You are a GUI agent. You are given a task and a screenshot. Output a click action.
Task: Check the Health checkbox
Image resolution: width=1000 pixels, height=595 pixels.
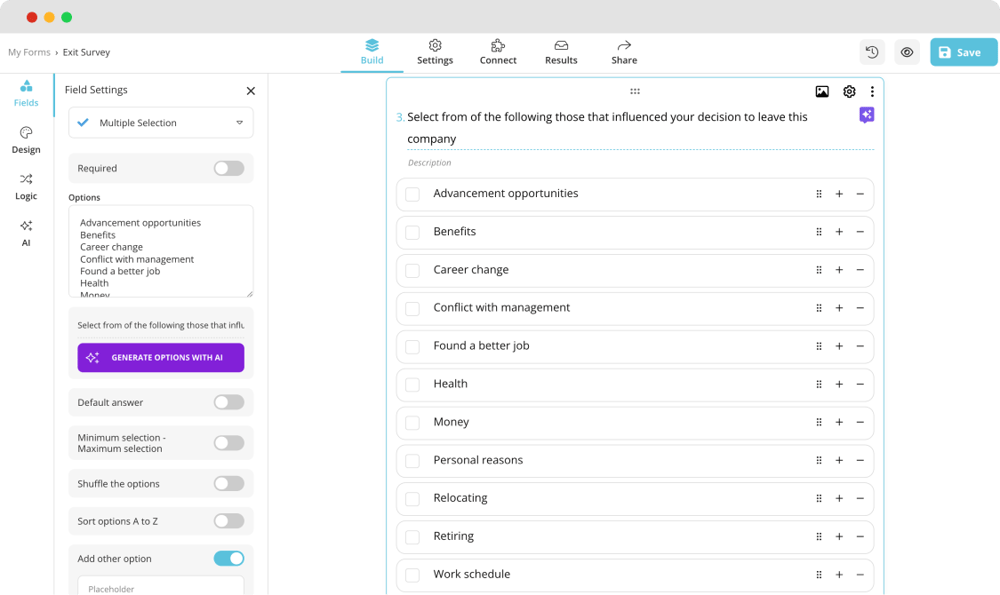coord(412,385)
